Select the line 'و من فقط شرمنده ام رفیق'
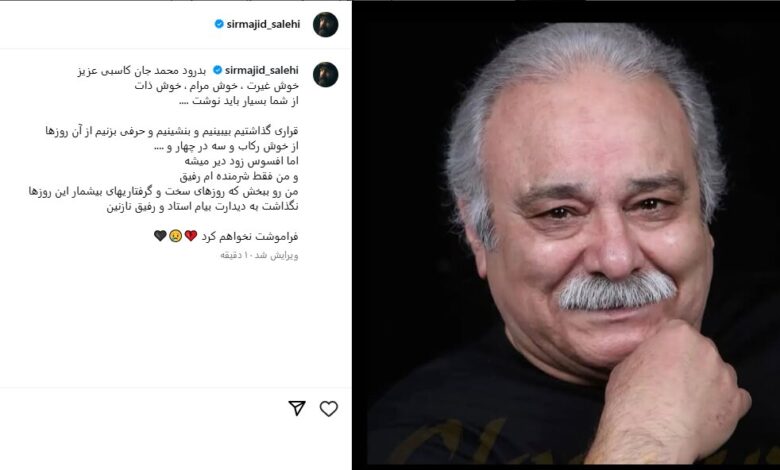Viewport: 780px width, 470px height. point(239,177)
